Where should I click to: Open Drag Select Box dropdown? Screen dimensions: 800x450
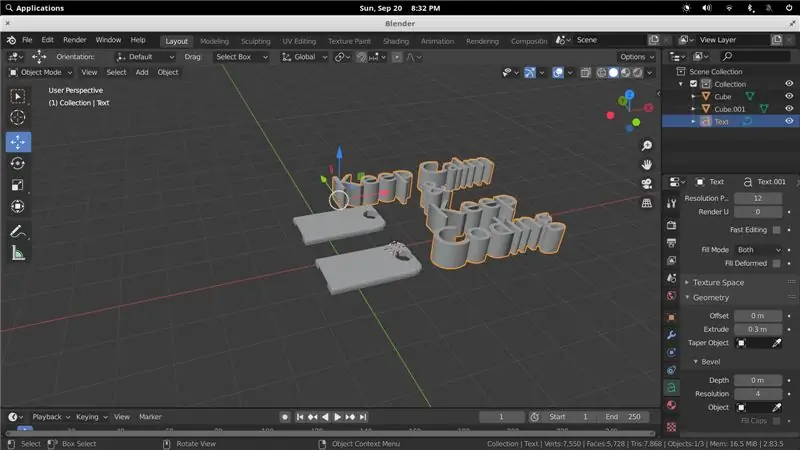(x=241, y=57)
